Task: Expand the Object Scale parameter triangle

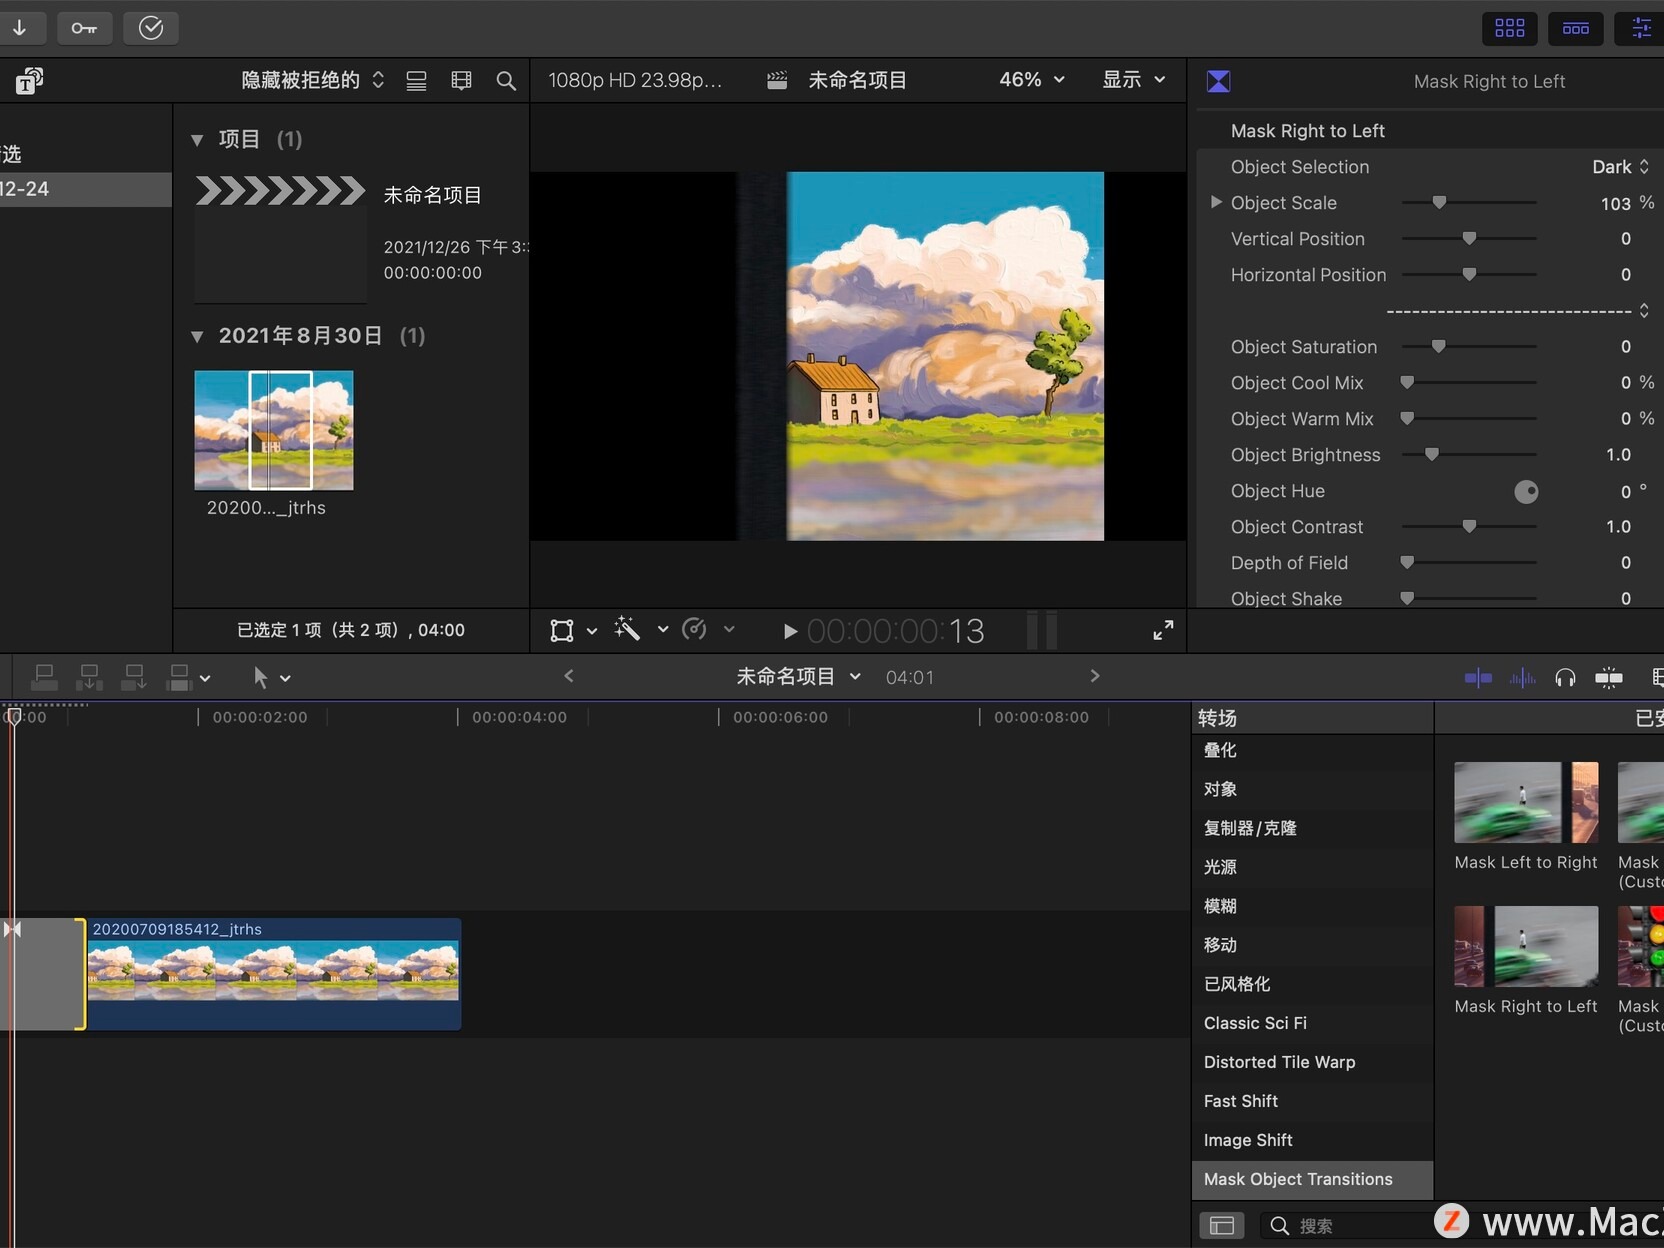Action: pyautogui.click(x=1215, y=202)
